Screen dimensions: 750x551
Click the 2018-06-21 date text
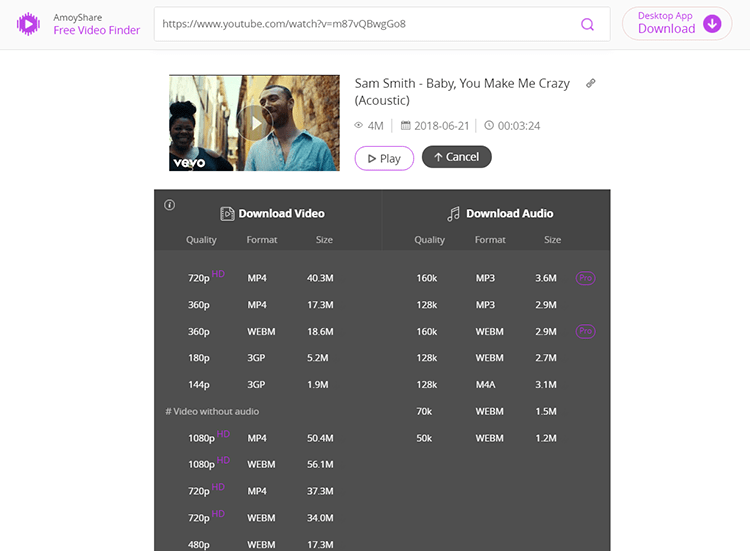(x=441, y=126)
